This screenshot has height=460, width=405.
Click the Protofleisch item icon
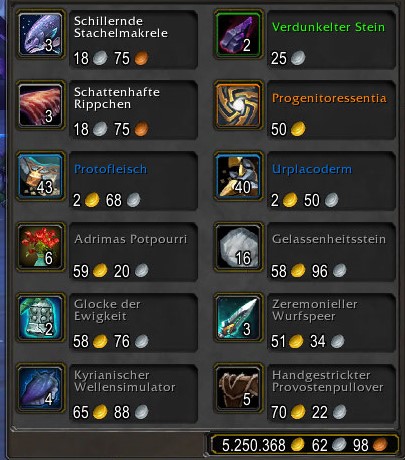(x=40, y=176)
